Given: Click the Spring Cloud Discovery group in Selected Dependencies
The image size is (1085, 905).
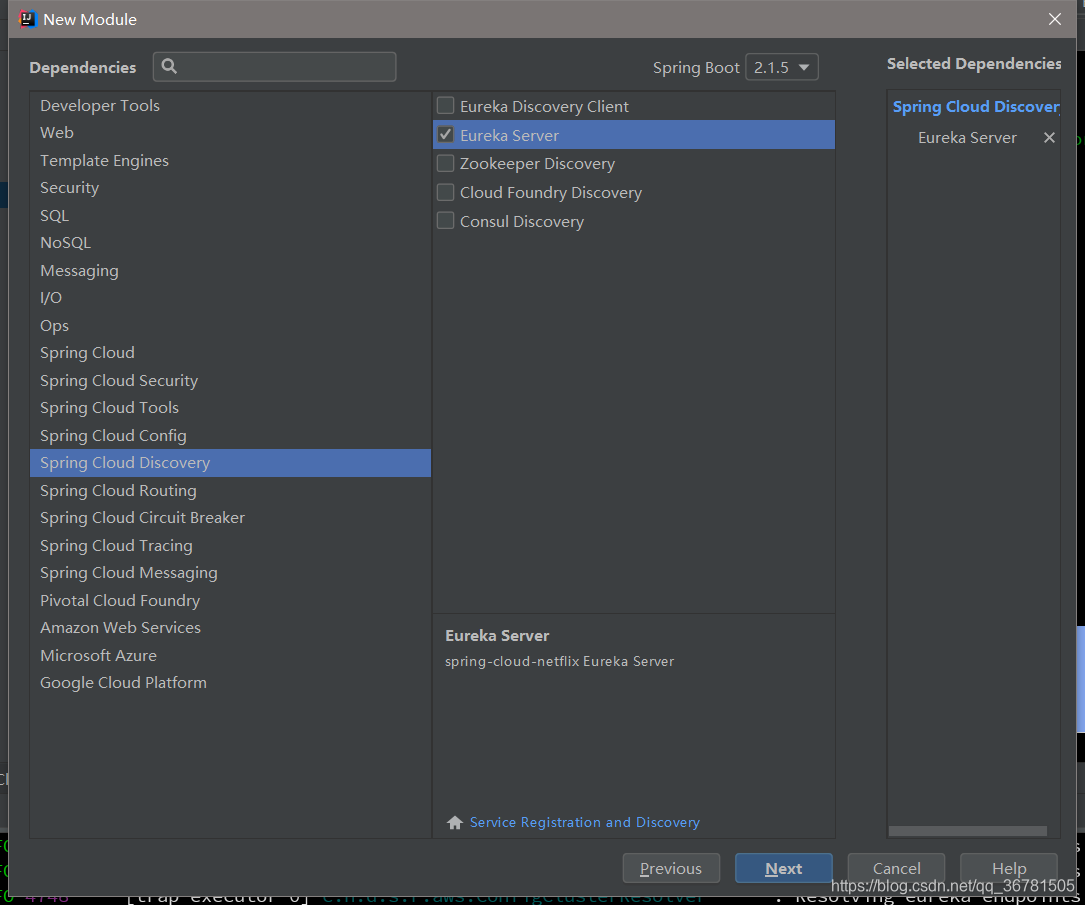Looking at the screenshot, I should [x=976, y=107].
